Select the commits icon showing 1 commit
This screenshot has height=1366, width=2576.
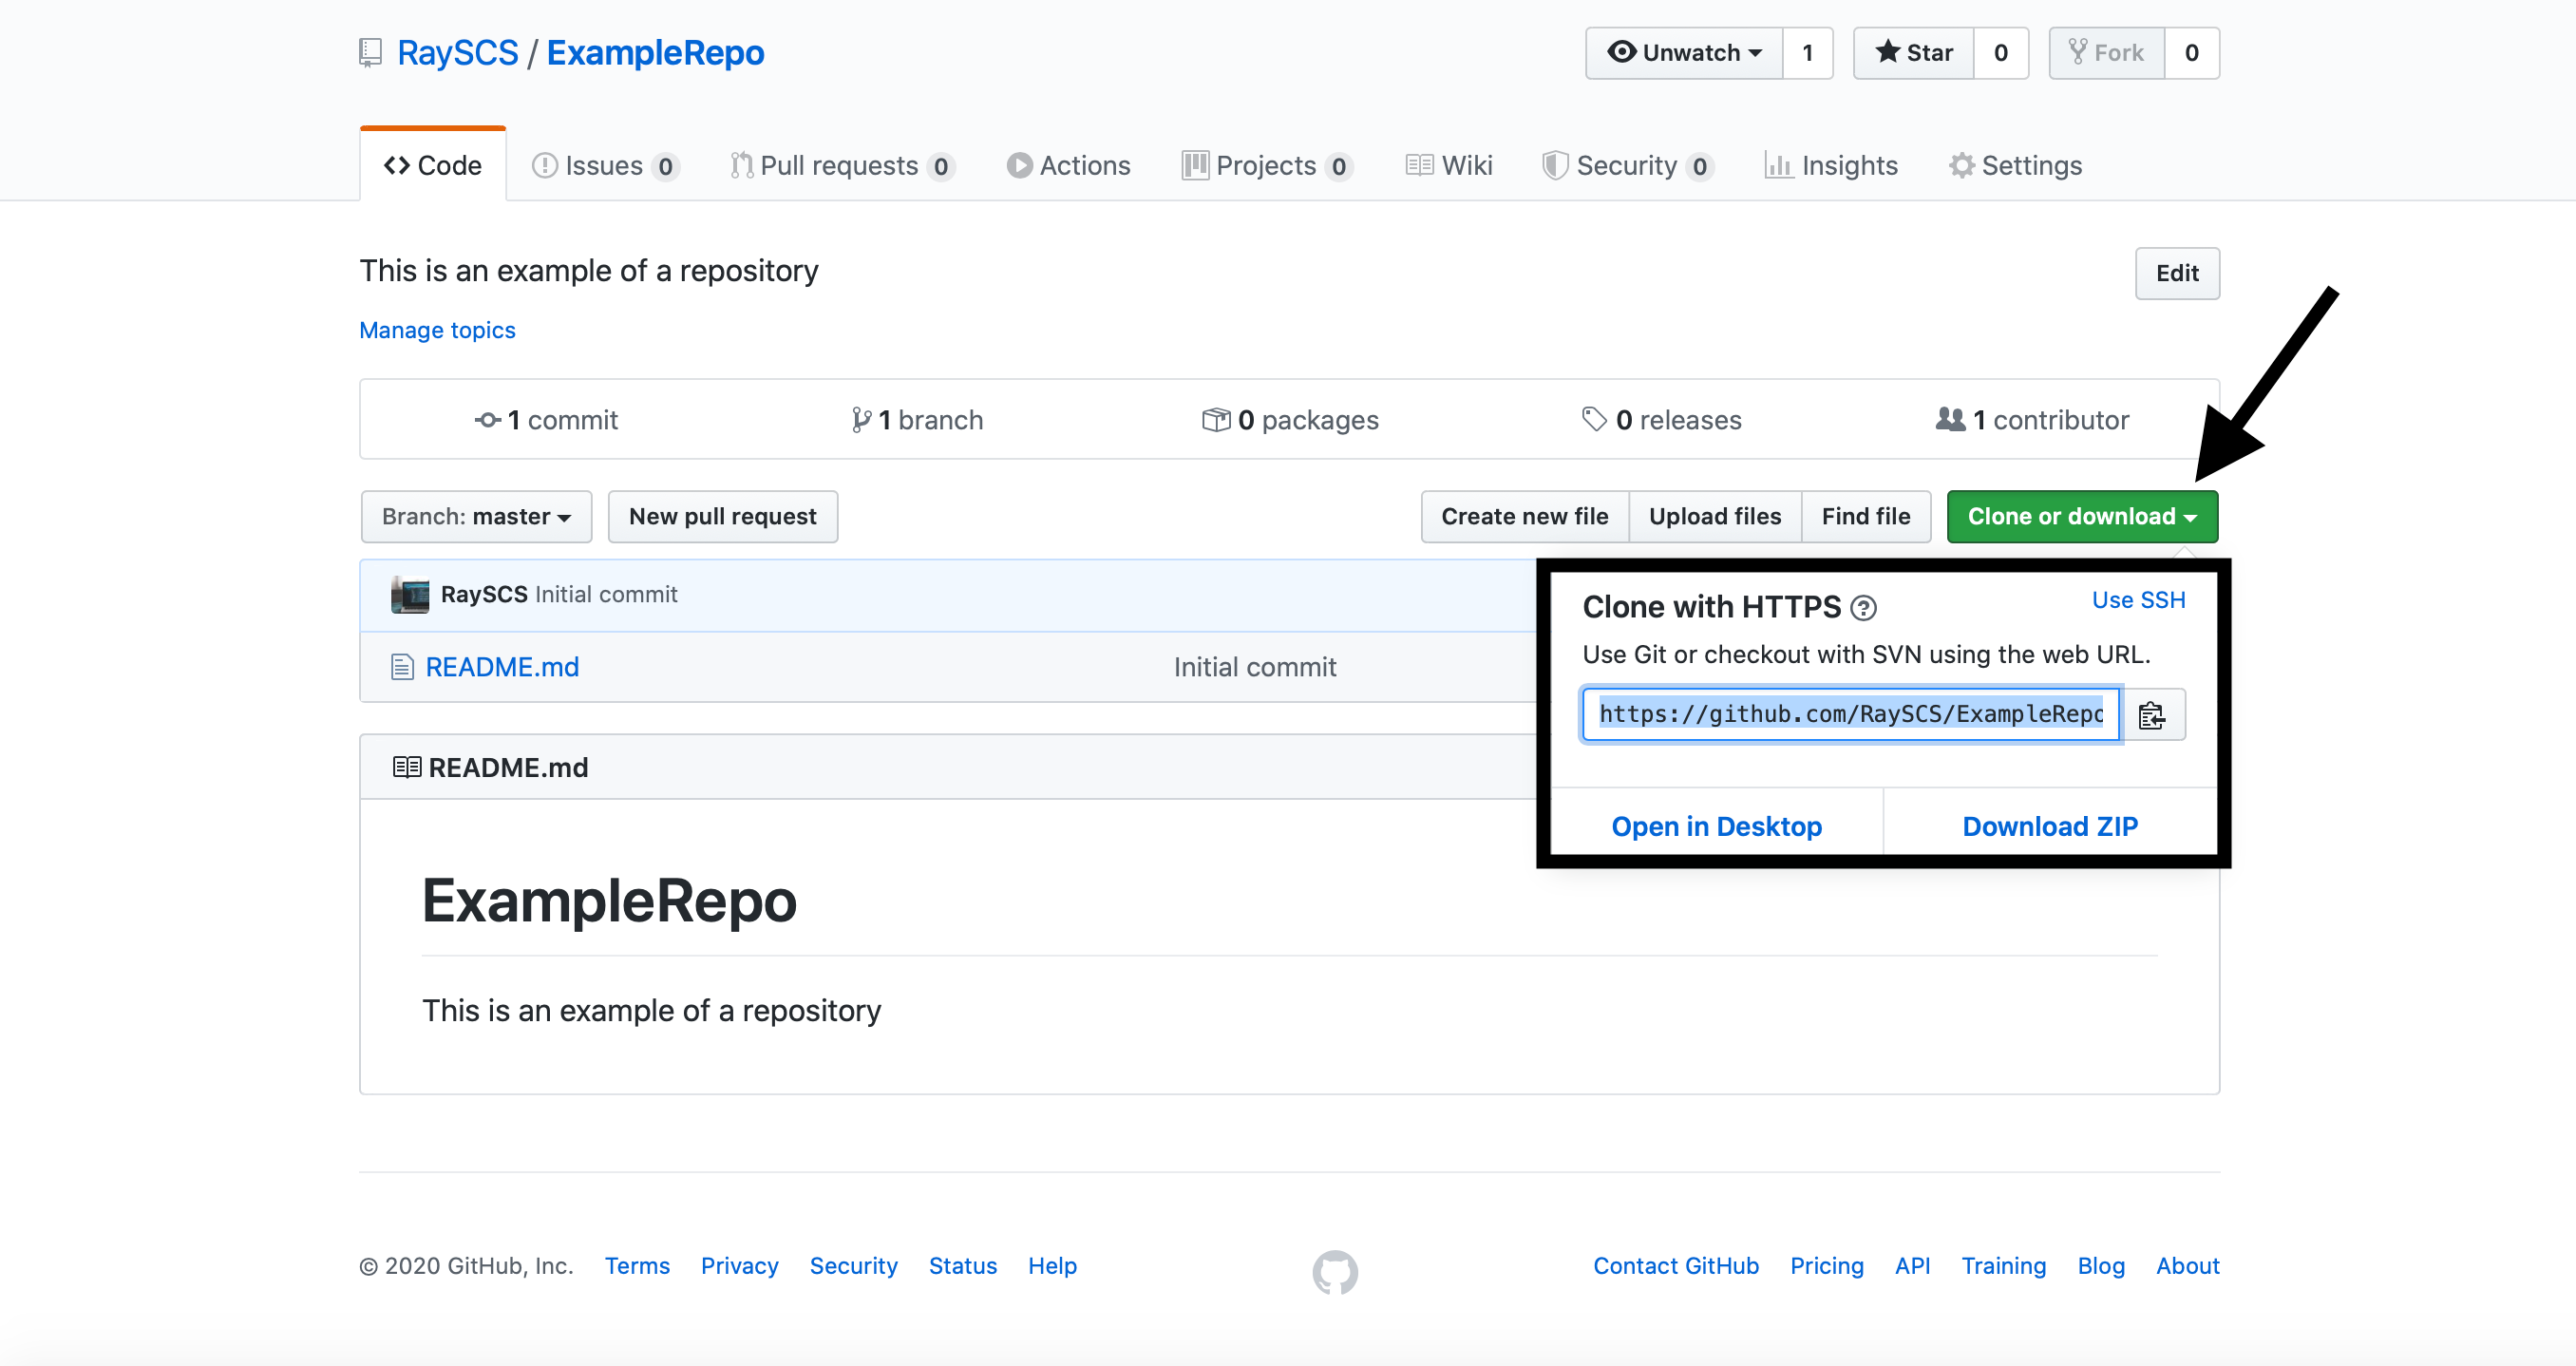pyautogui.click(x=488, y=420)
